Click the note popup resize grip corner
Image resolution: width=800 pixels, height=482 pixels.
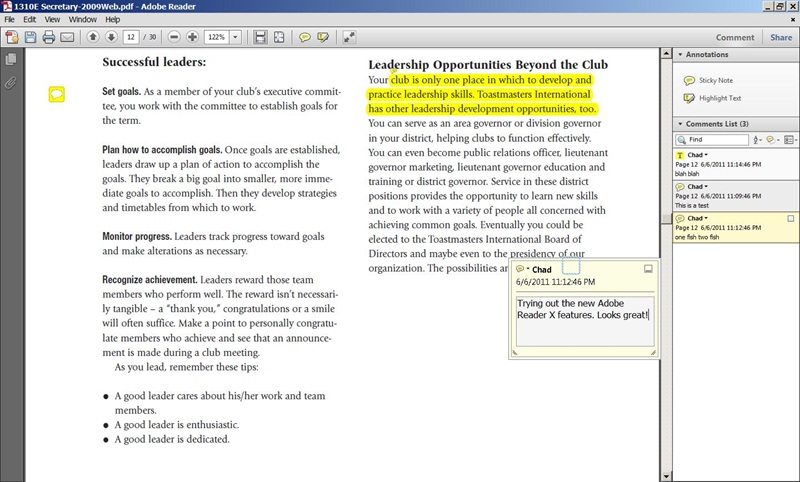pyautogui.click(x=653, y=352)
